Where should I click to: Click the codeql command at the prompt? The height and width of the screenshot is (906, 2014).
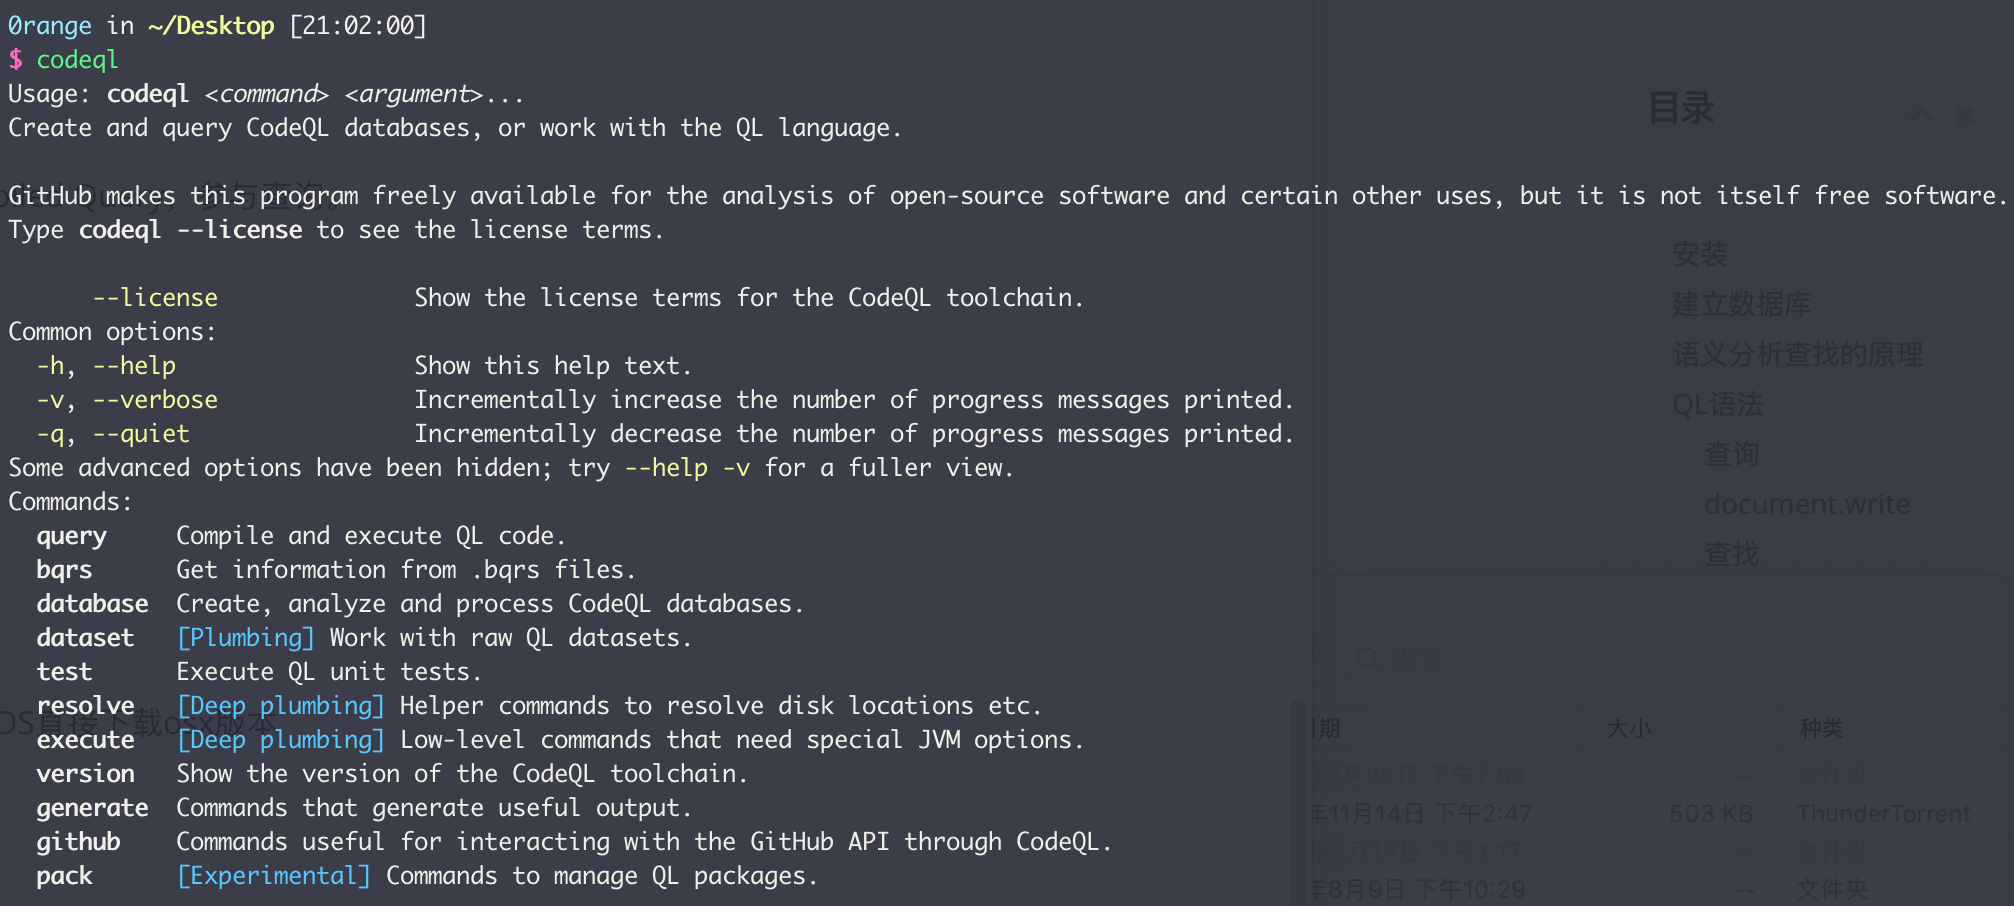pyautogui.click(x=77, y=60)
